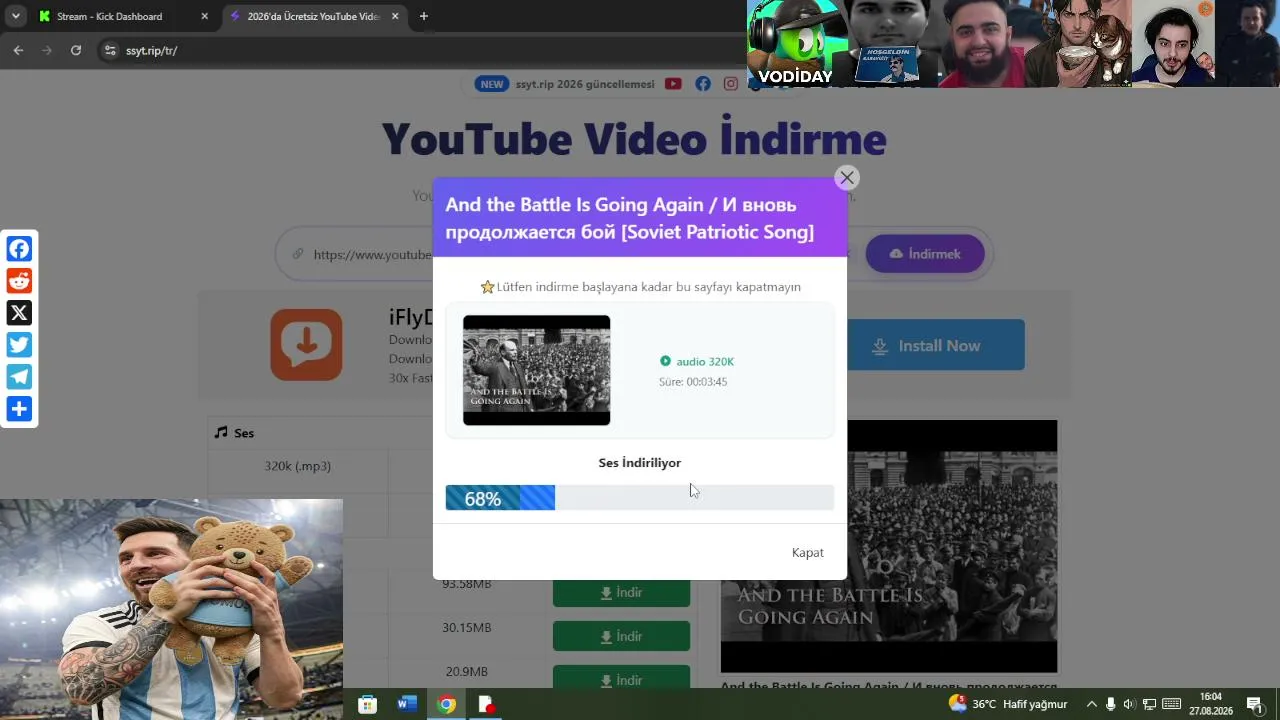Screen dimensions: 1280x720
Task: Share page via X sidebar icon
Action: [x=19, y=313]
